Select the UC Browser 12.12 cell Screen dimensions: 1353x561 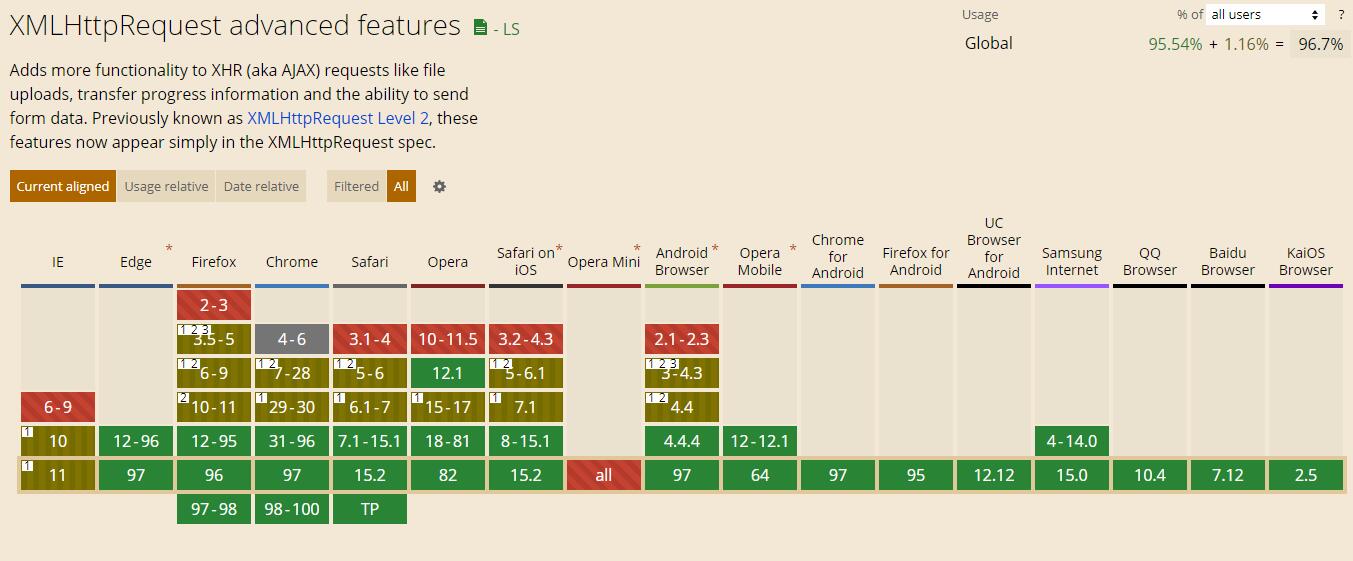pyautogui.click(x=994, y=475)
